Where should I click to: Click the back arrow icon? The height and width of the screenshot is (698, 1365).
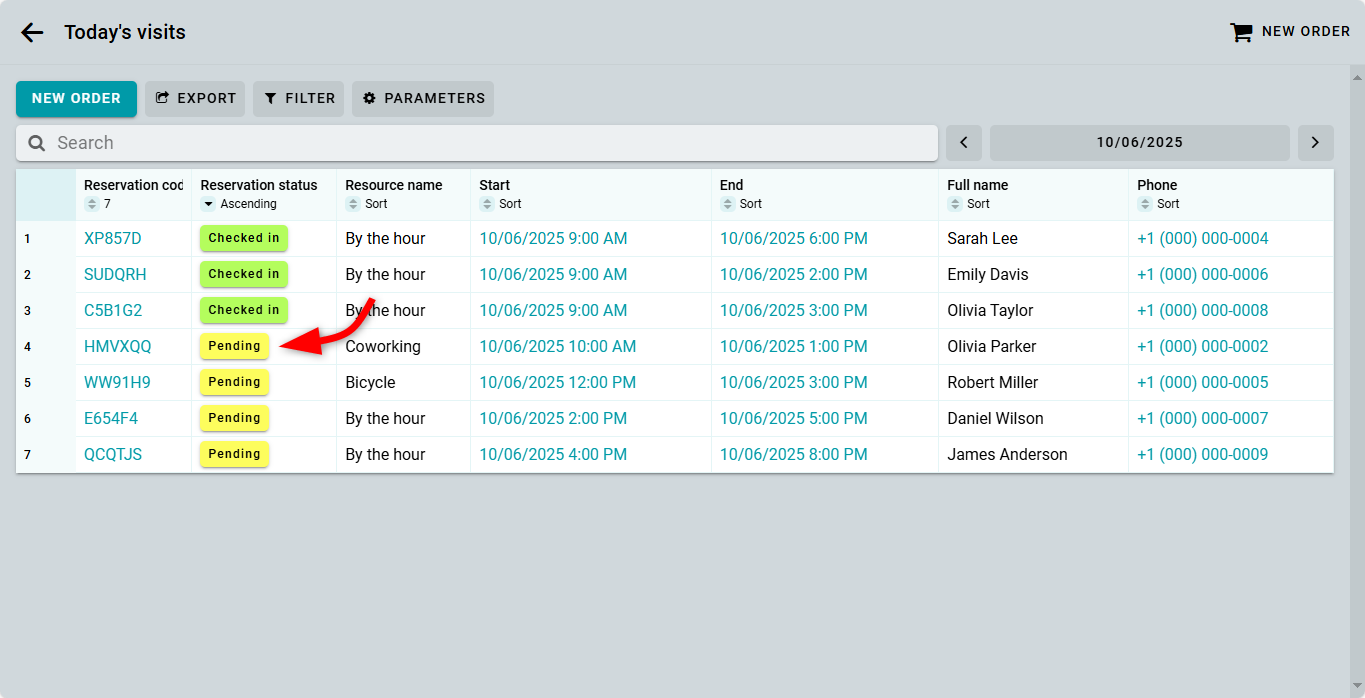point(32,32)
